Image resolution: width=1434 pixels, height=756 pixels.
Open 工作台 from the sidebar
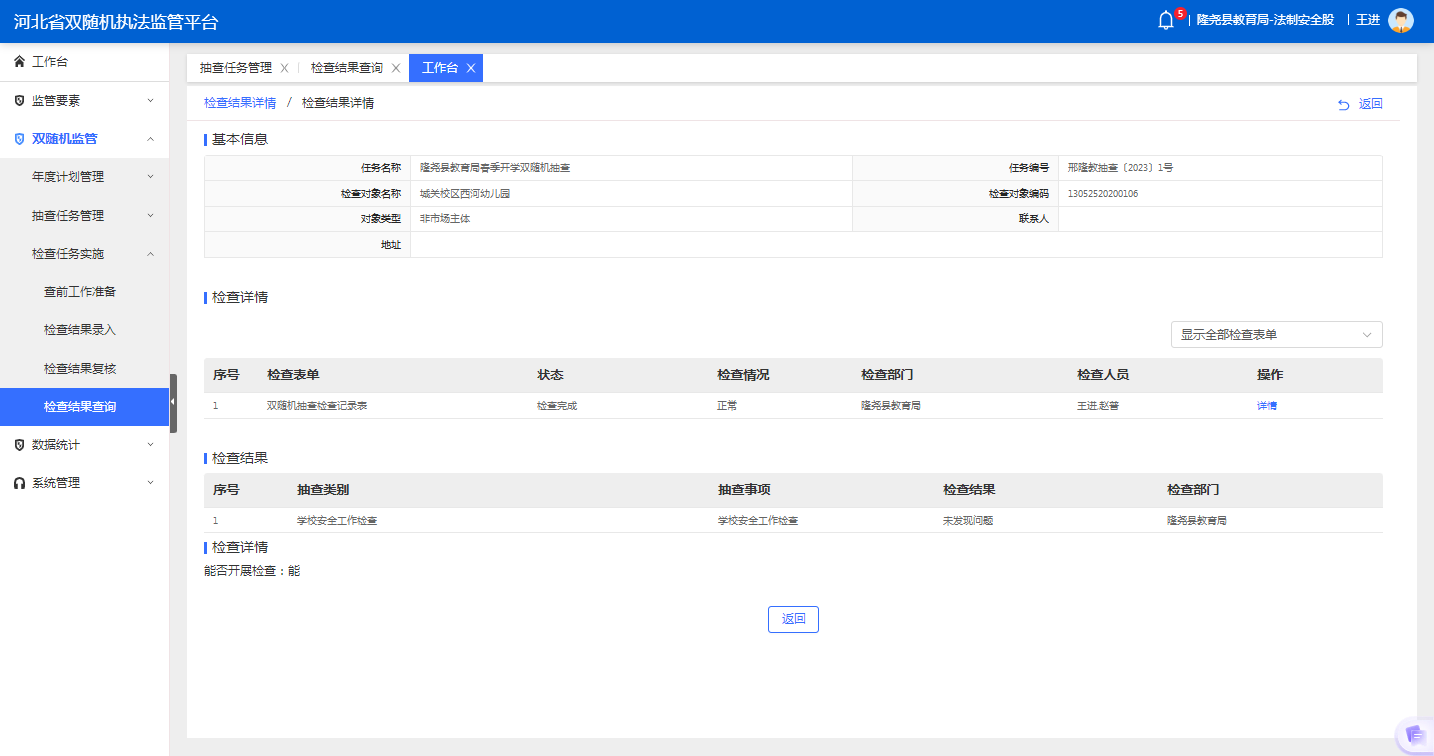tap(50, 62)
